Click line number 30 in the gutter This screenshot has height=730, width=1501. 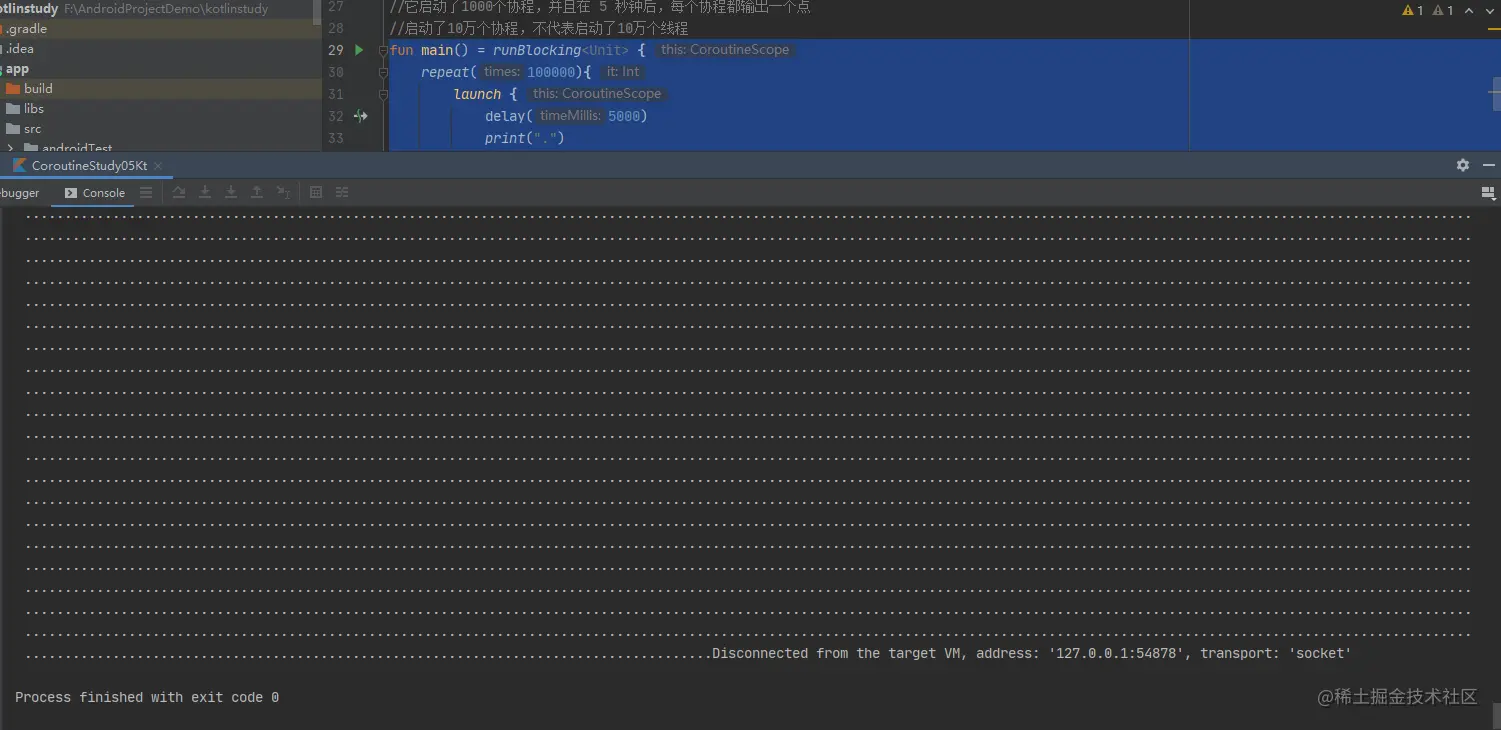(x=336, y=72)
